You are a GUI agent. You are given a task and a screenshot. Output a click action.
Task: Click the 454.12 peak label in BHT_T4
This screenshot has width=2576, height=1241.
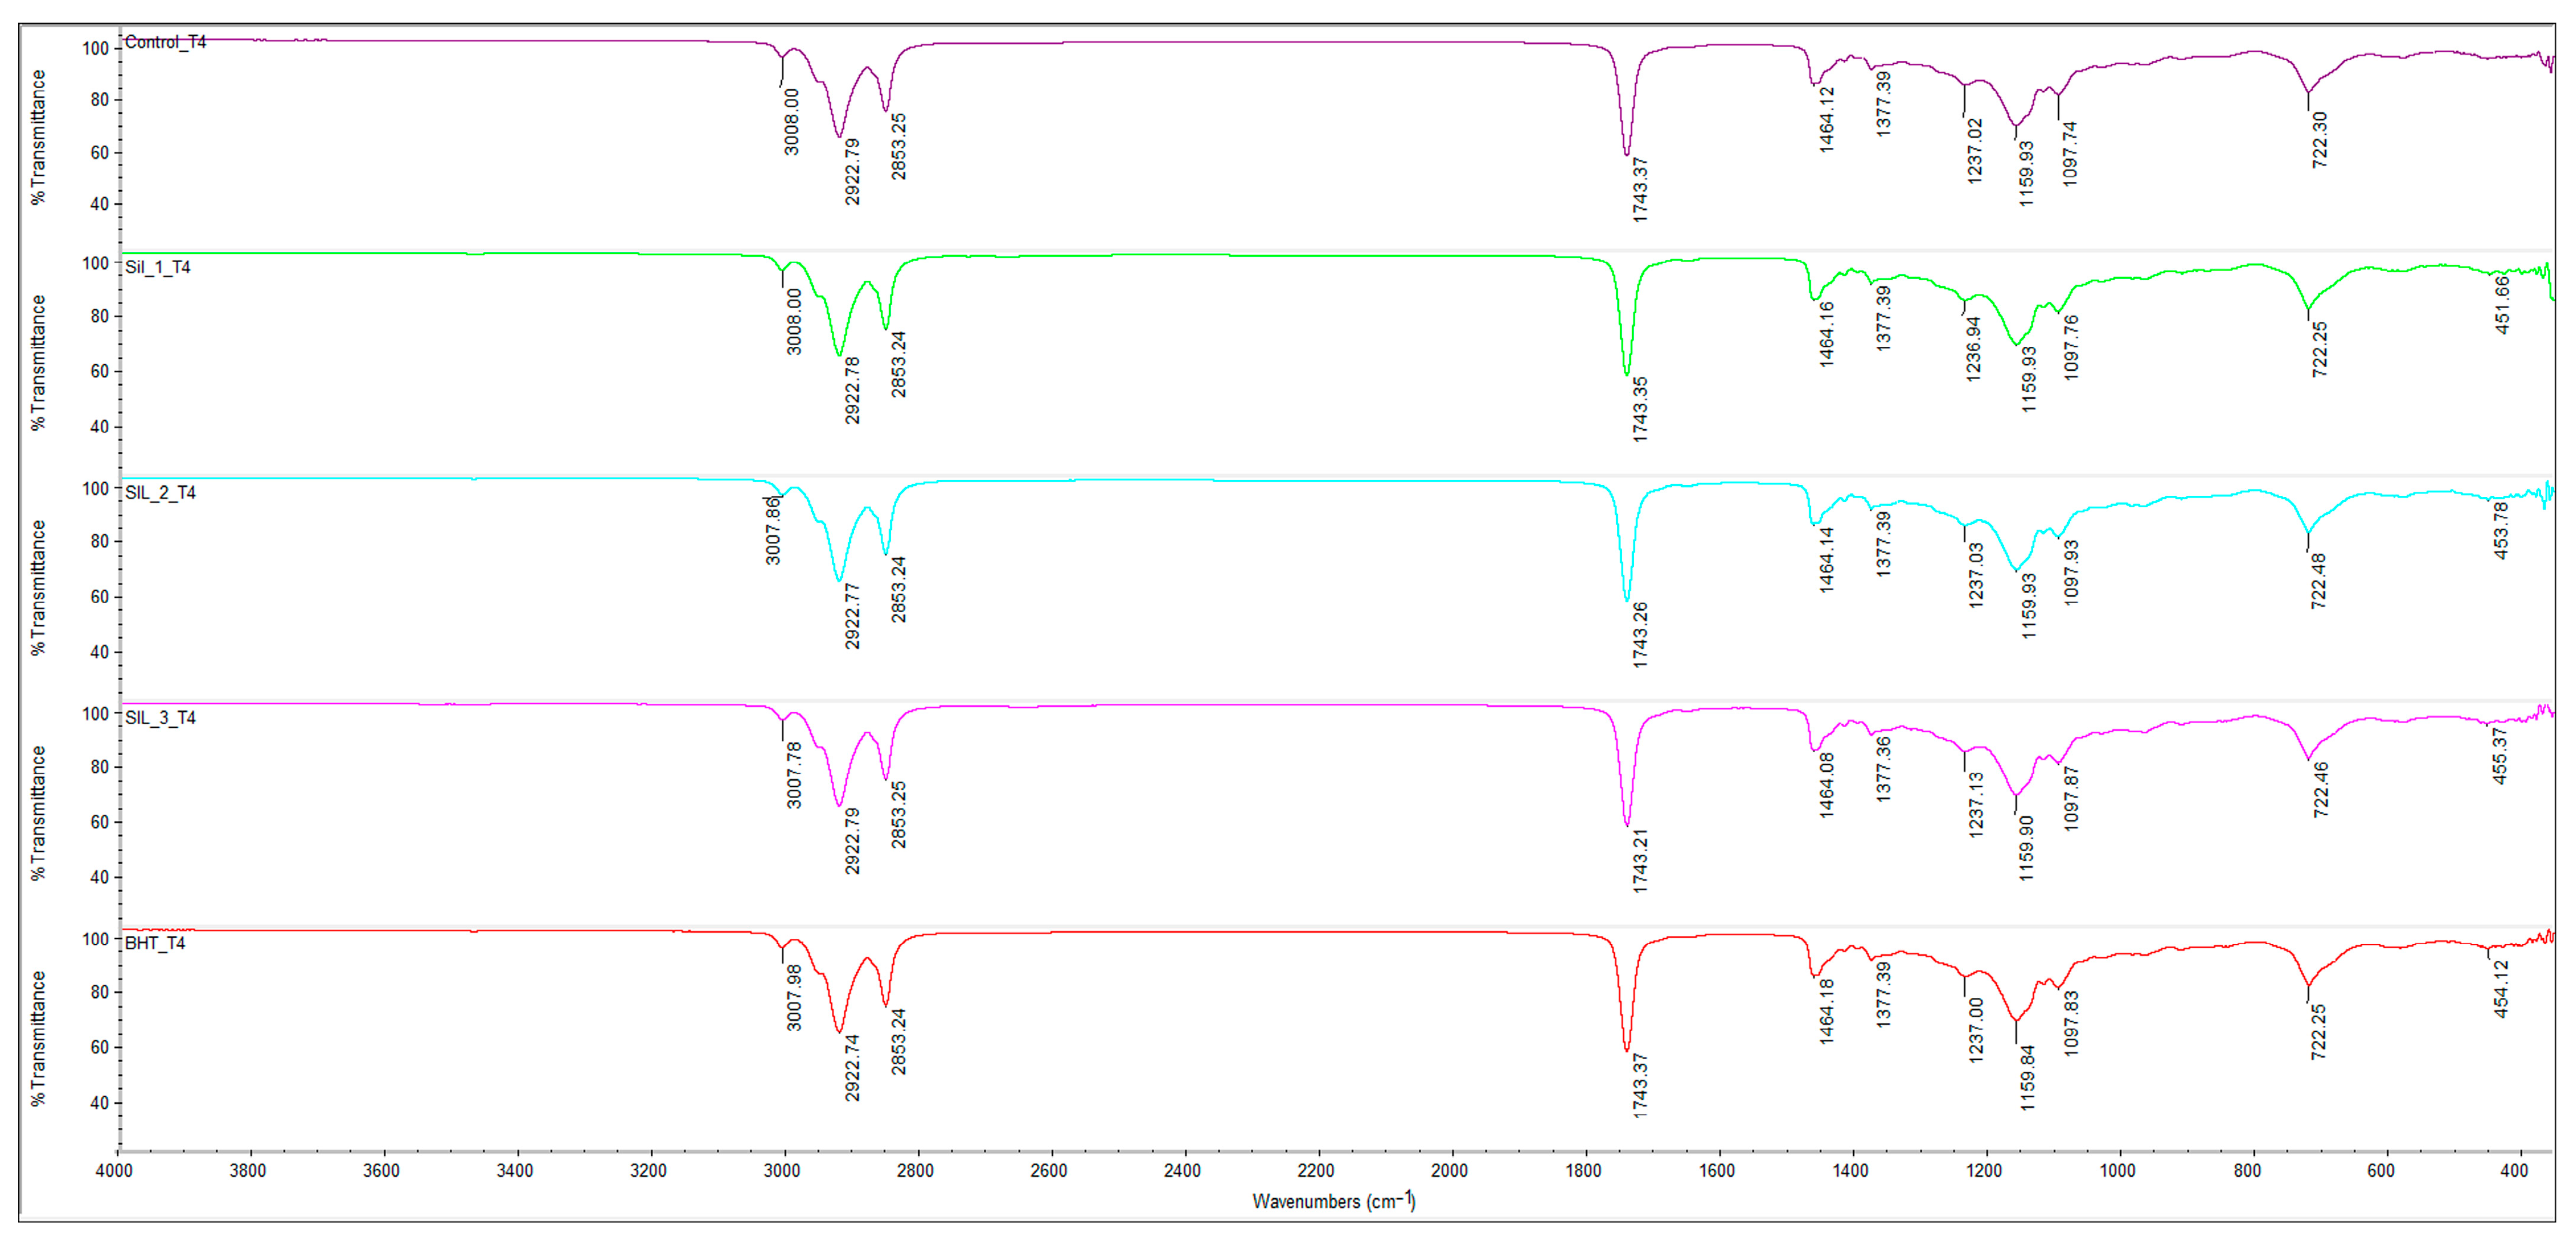(x=2501, y=989)
